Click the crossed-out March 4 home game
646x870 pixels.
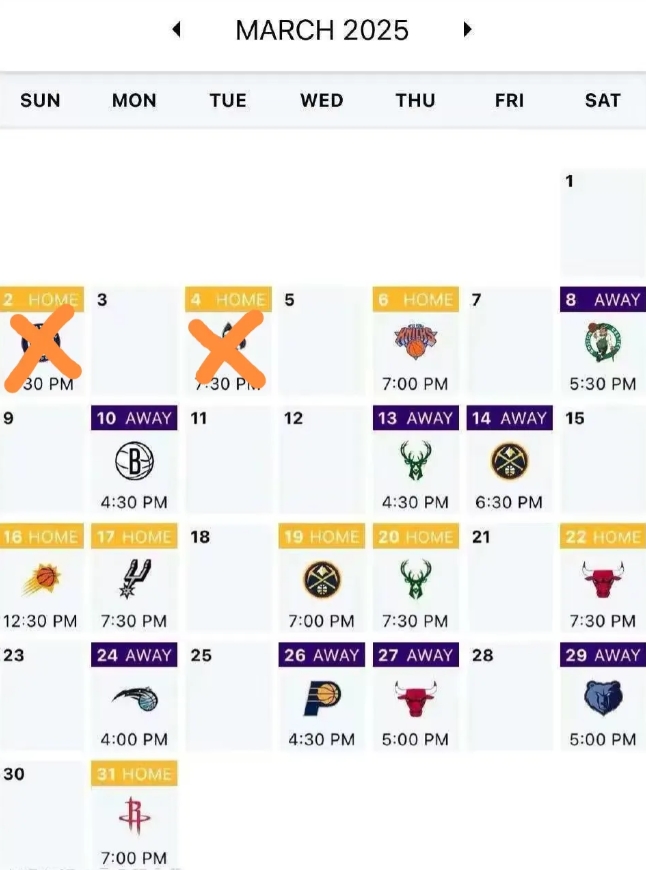(x=228, y=341)
